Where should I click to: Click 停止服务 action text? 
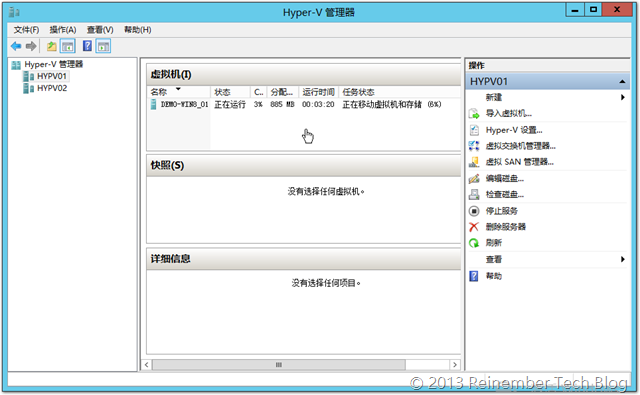[502, 211]
